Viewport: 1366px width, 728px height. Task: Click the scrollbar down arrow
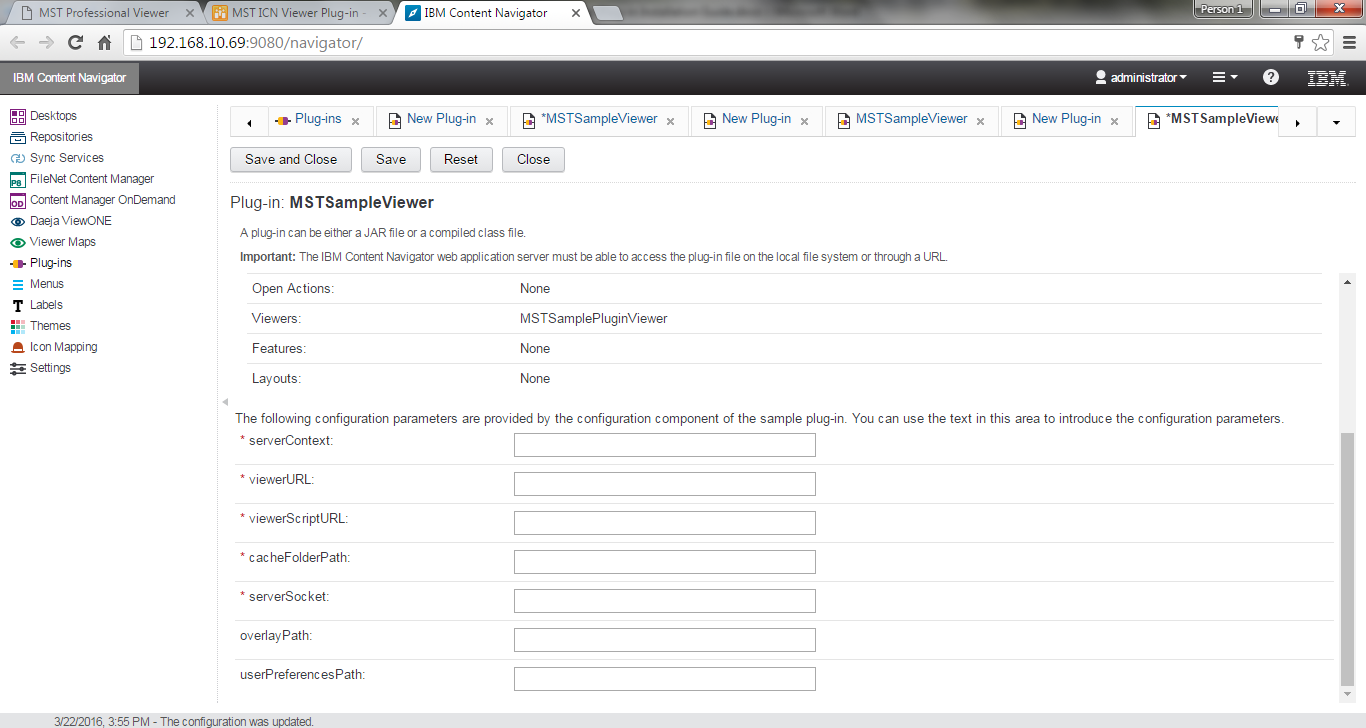coord(1347,695)
